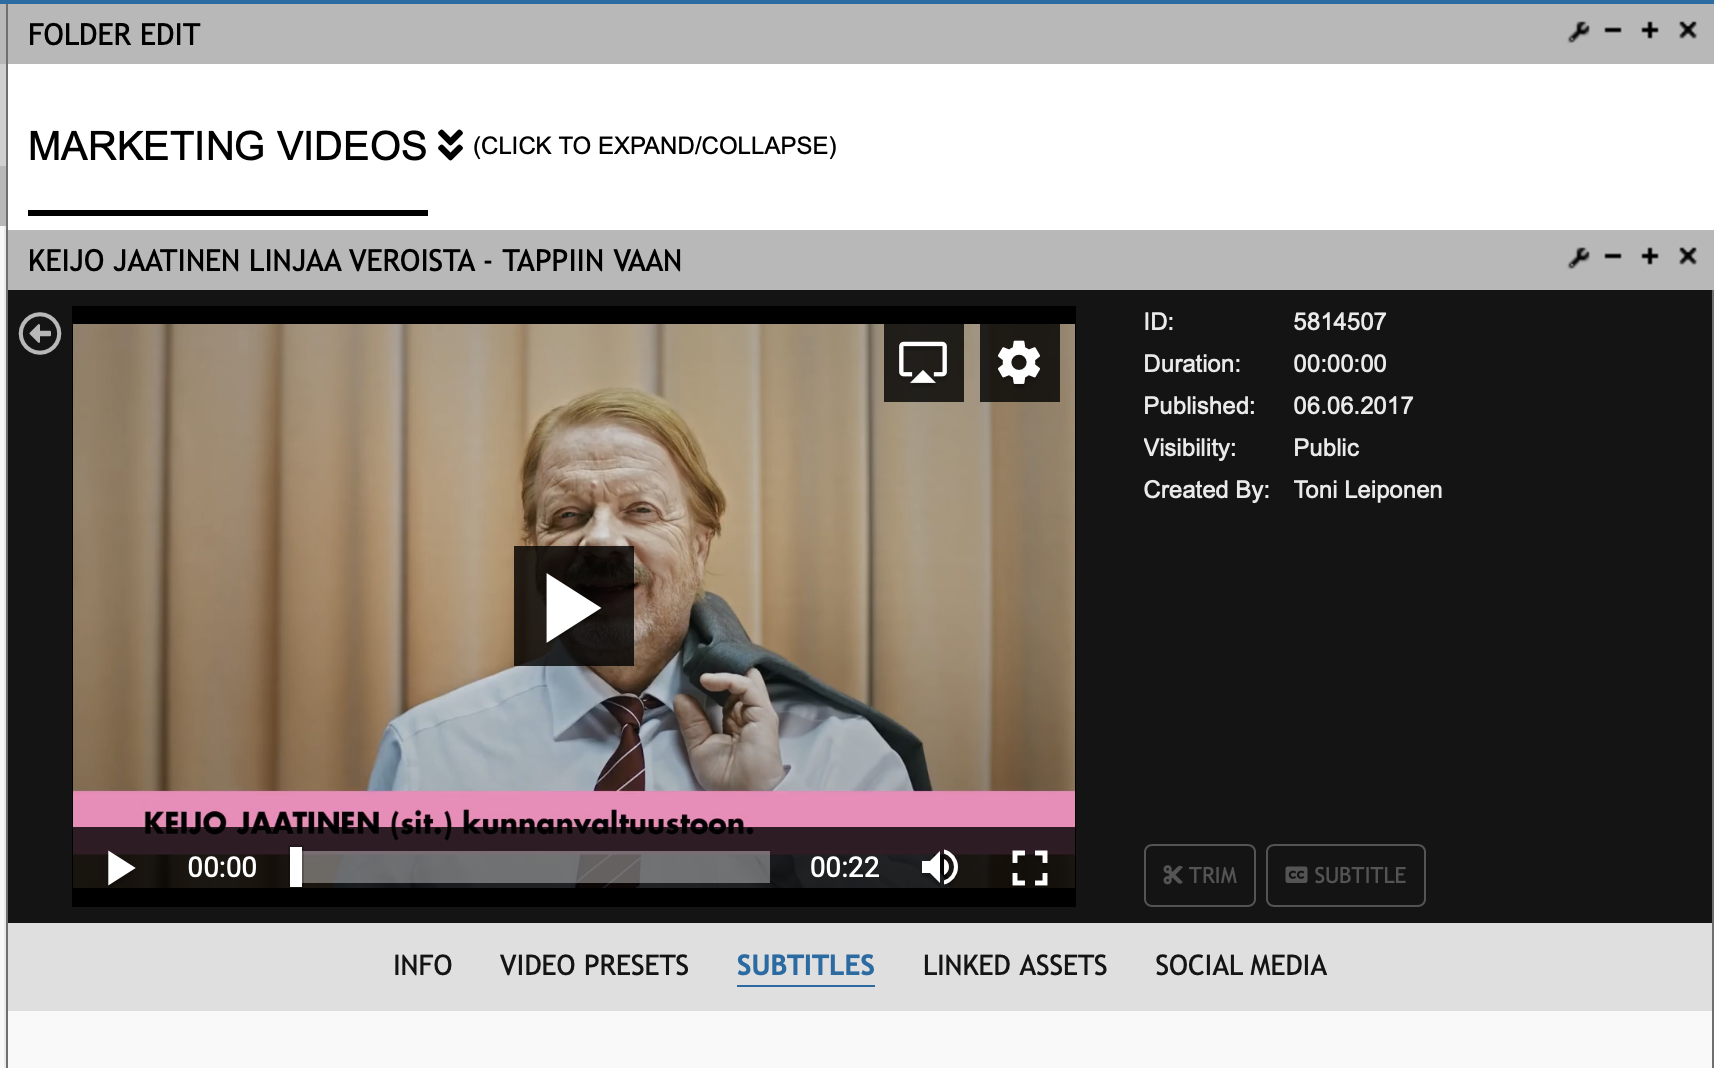Expand or collapse Marketing Videos folder
Screen dimensions: 1714x1068
tap(450, 146)
